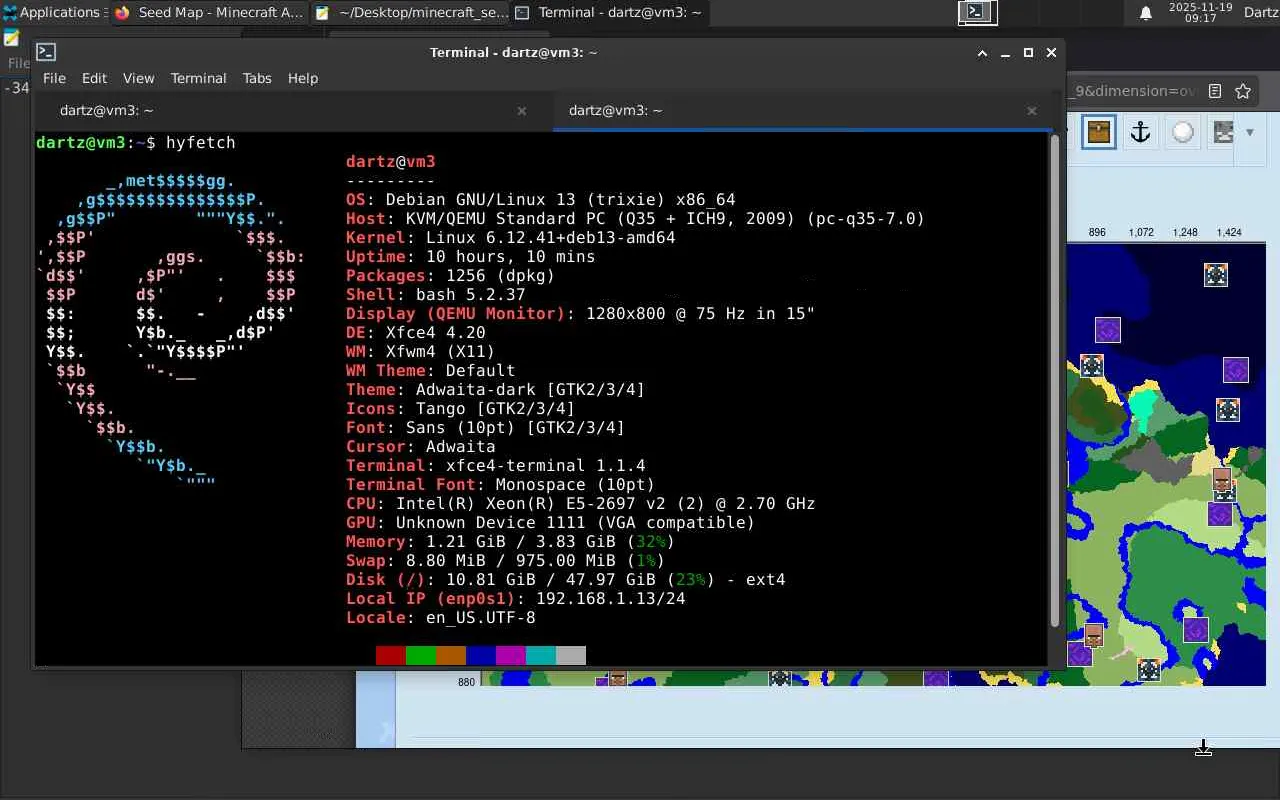Click the 'Local IP (enp0s1): 192.168.1.13/24' line
This screenshot has height=800, width=1280.
pos(515,599)
